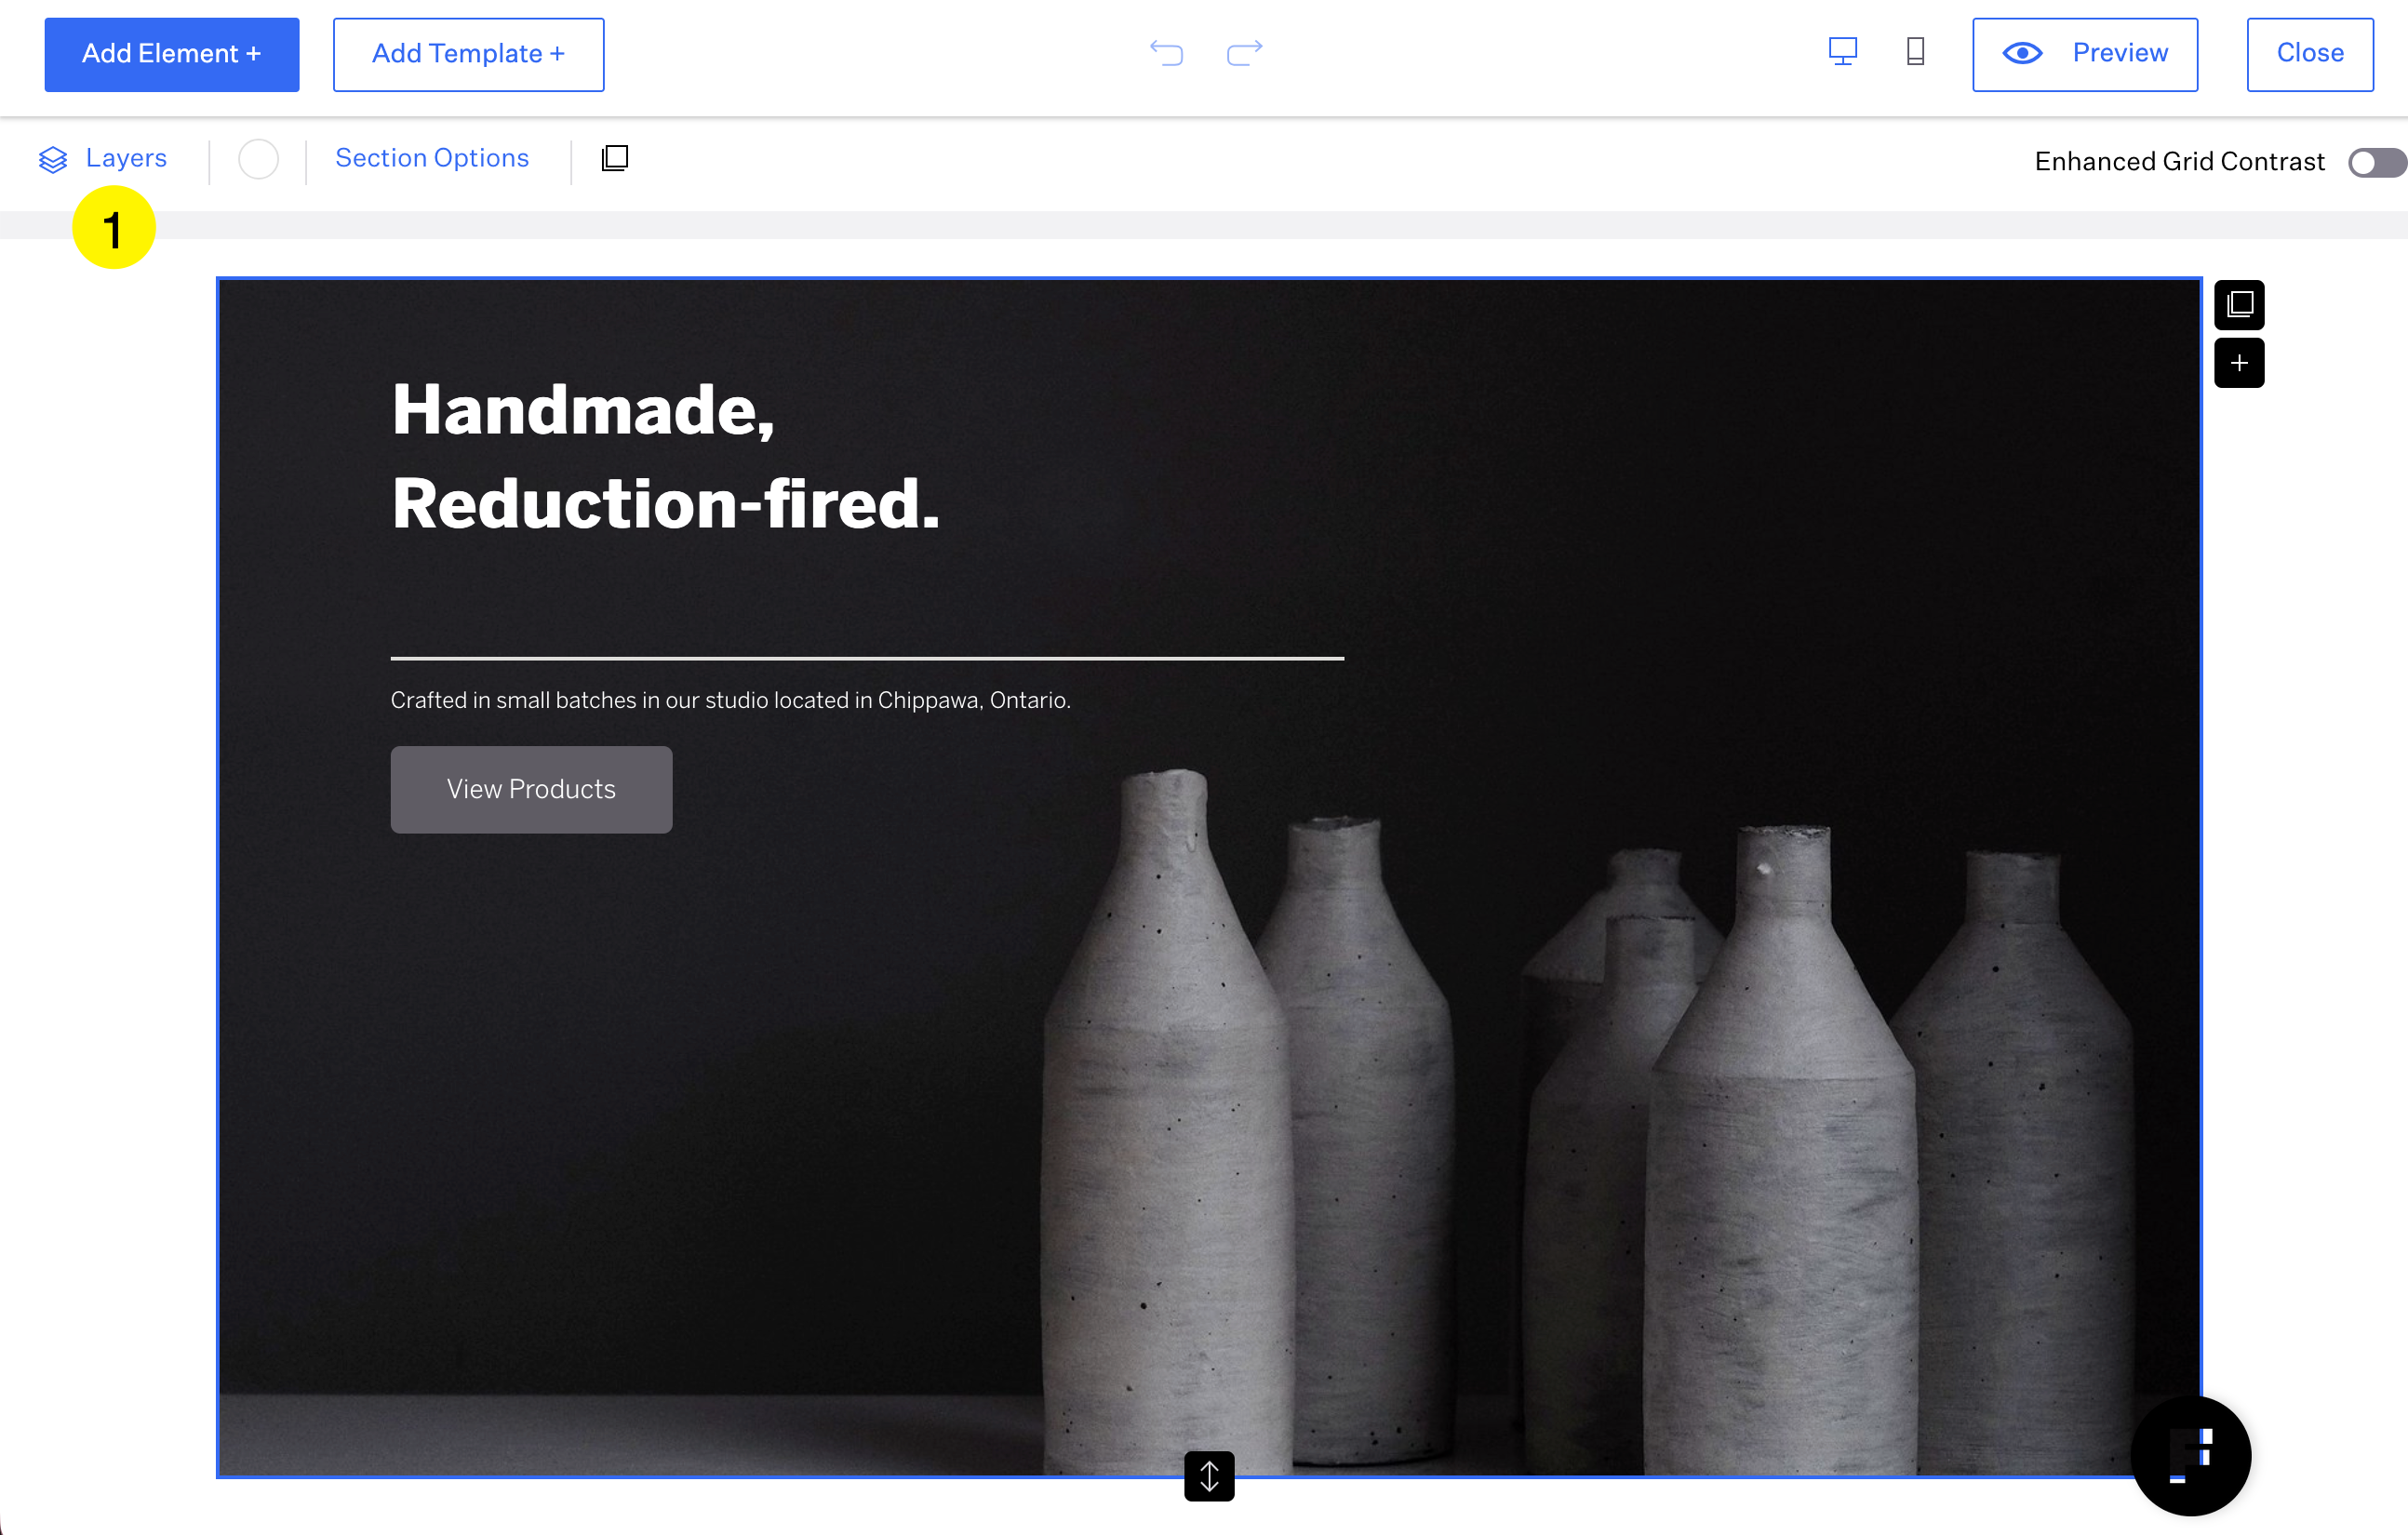Image resolution: width=2408 pixels, height=1535 pixels.
Task: Switch to desktop view icon
Action: pos(1842,52)
